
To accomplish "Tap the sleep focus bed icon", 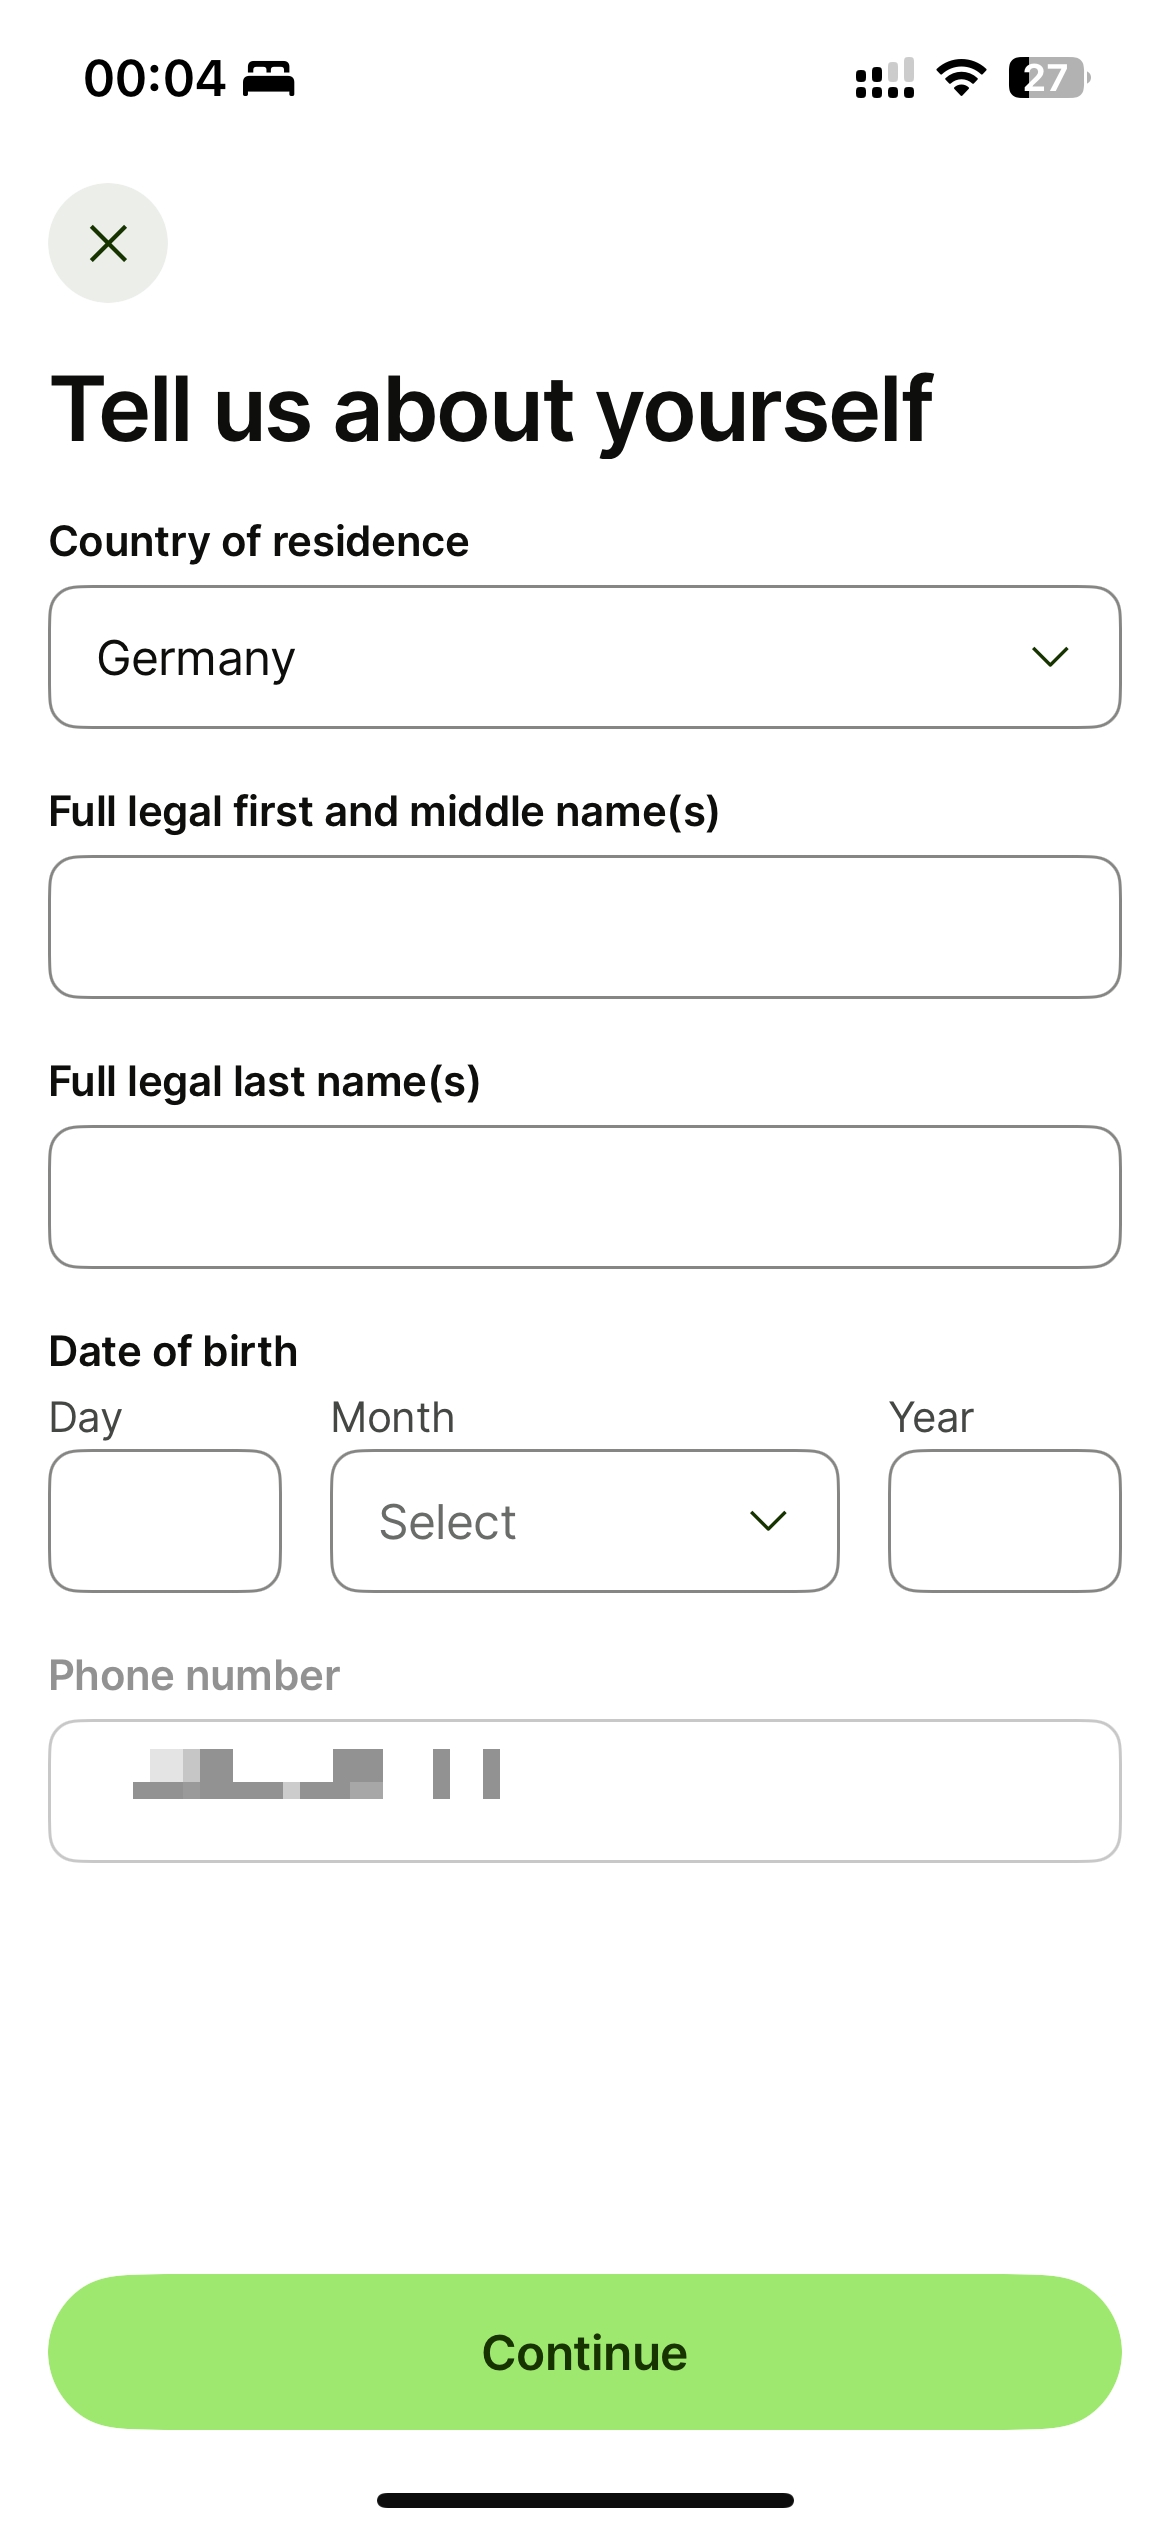I will (269, 79).
